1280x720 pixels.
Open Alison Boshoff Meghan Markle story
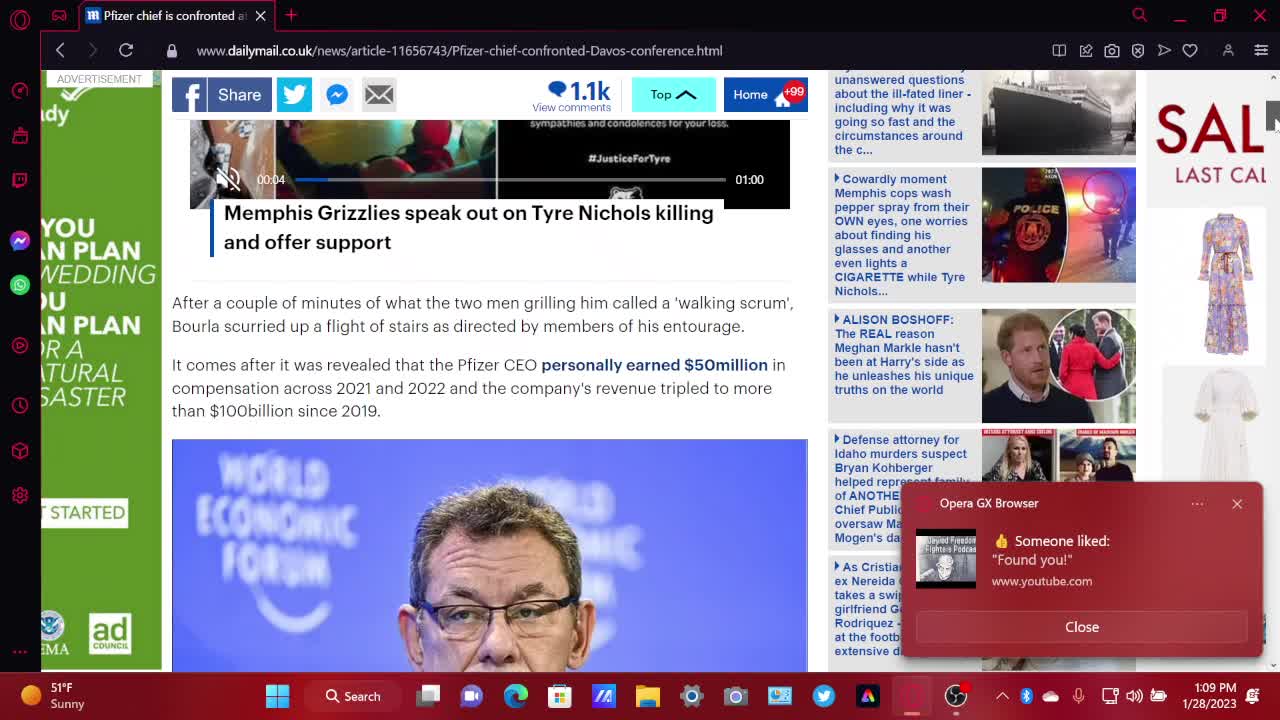pos(904,355)
